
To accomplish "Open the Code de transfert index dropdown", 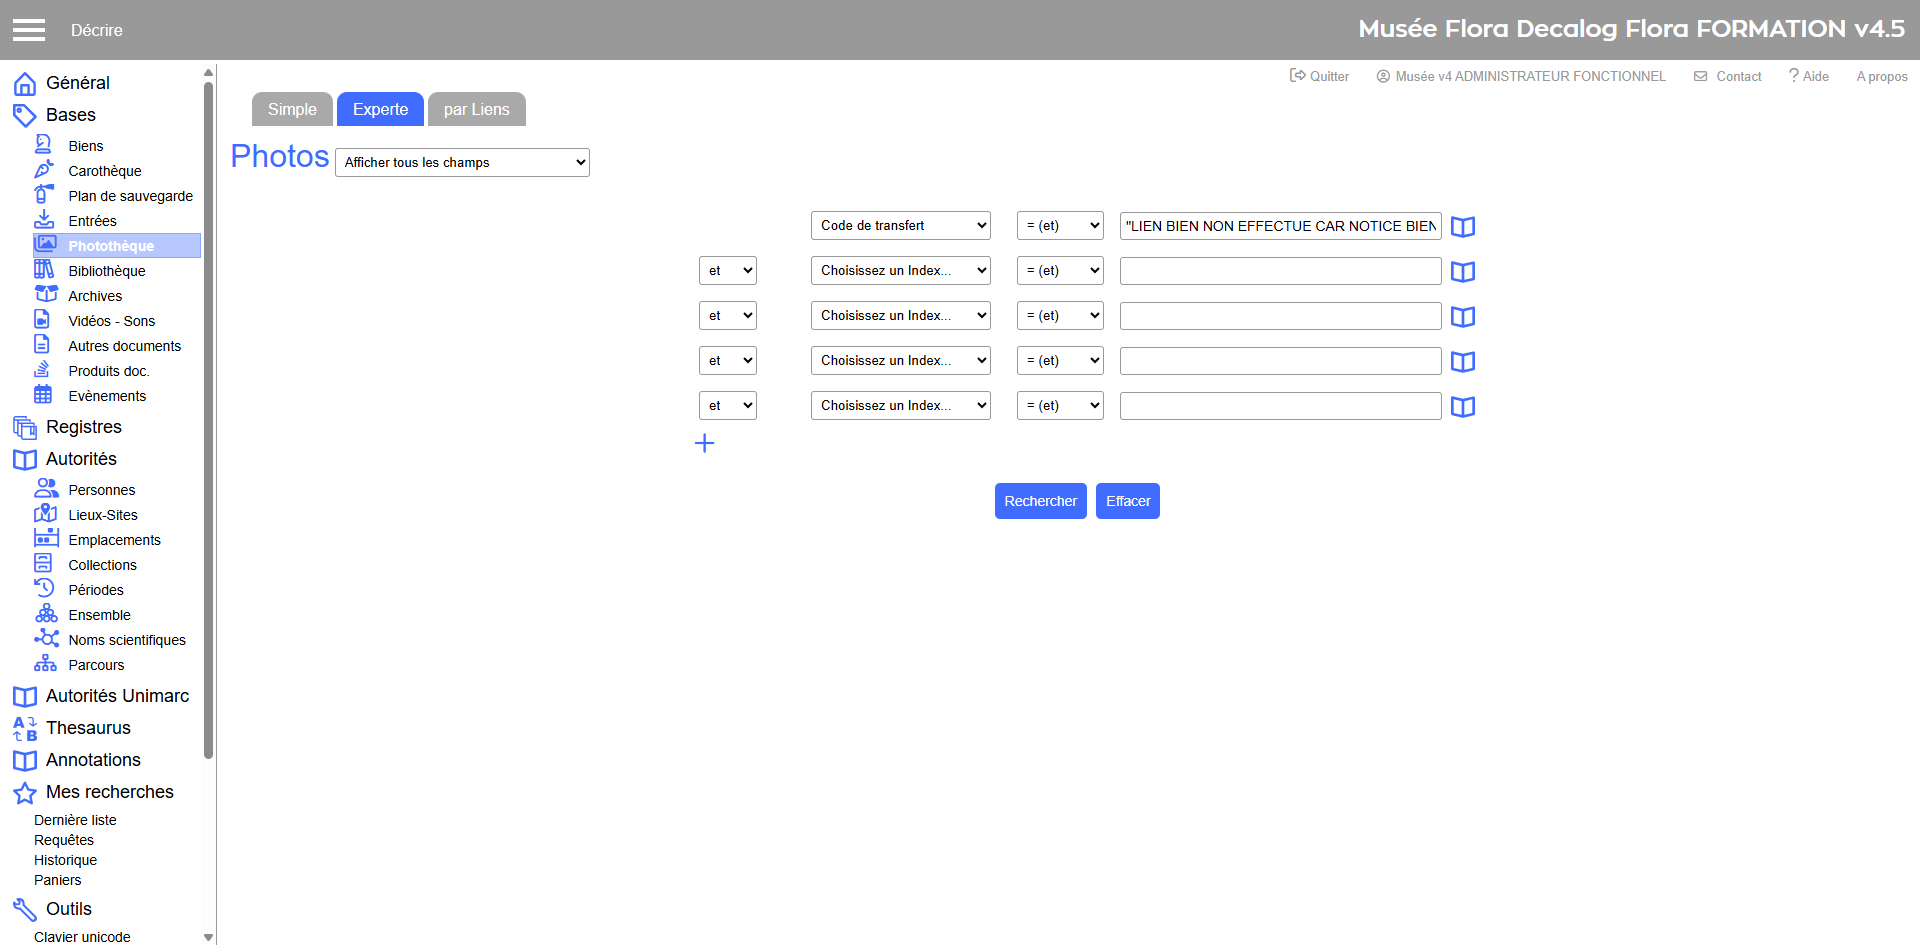I will pos(900,226).
